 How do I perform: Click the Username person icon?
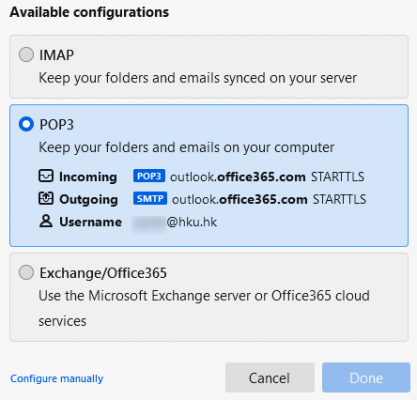[x=46, y=221]
